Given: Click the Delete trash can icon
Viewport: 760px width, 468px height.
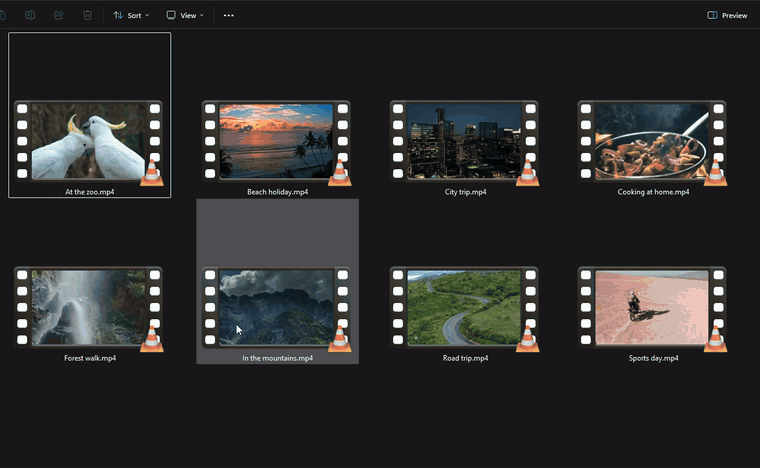Looking at the screenshot, I should 87,15.
